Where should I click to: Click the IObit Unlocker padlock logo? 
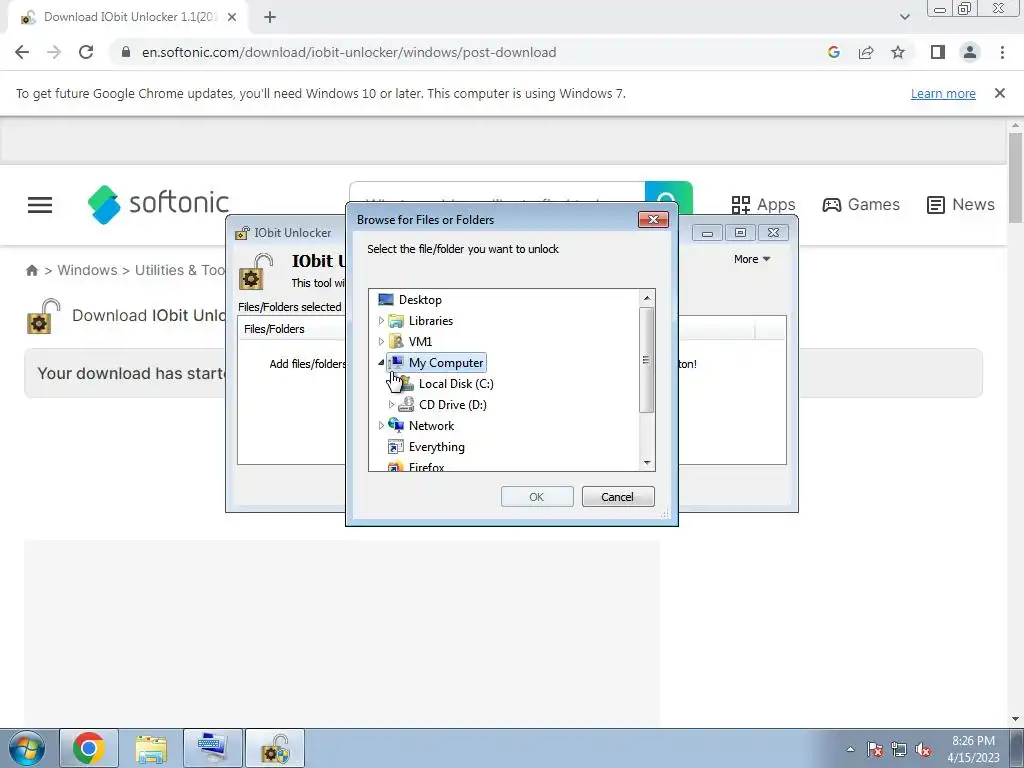tap(255, 272)
